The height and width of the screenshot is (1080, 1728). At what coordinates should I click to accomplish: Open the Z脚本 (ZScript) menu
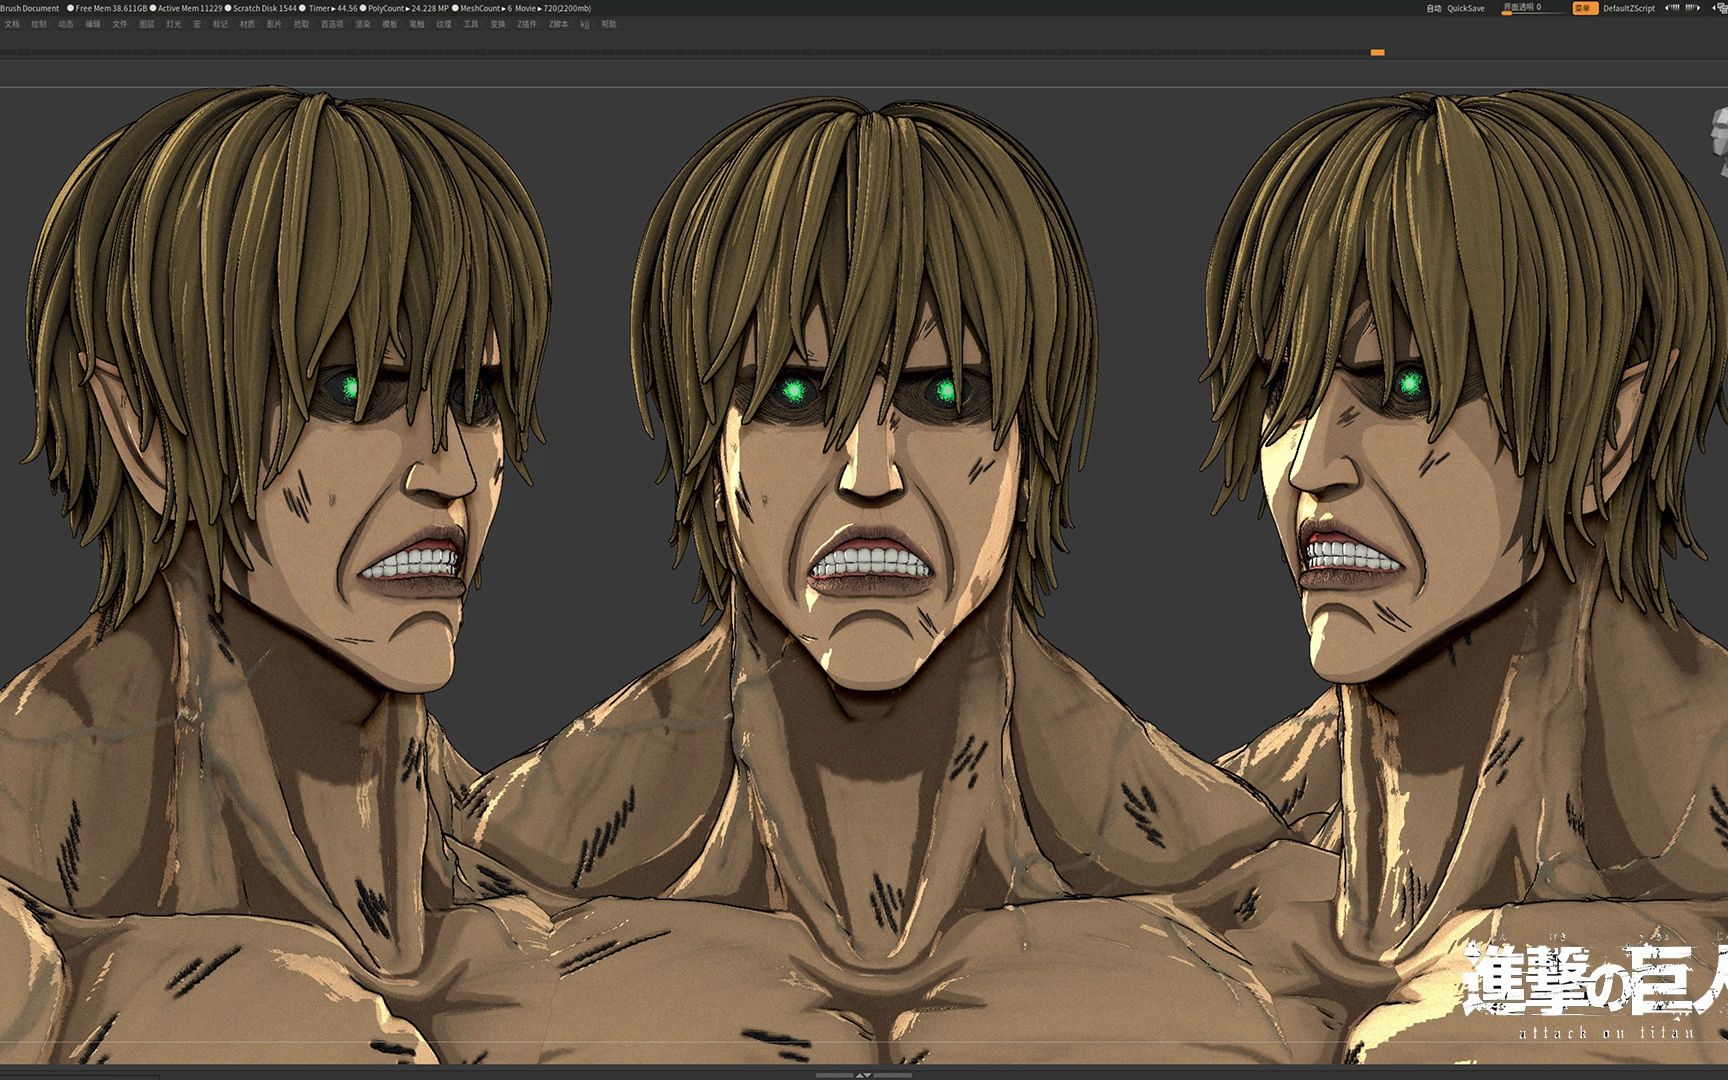tap(558, 24)
